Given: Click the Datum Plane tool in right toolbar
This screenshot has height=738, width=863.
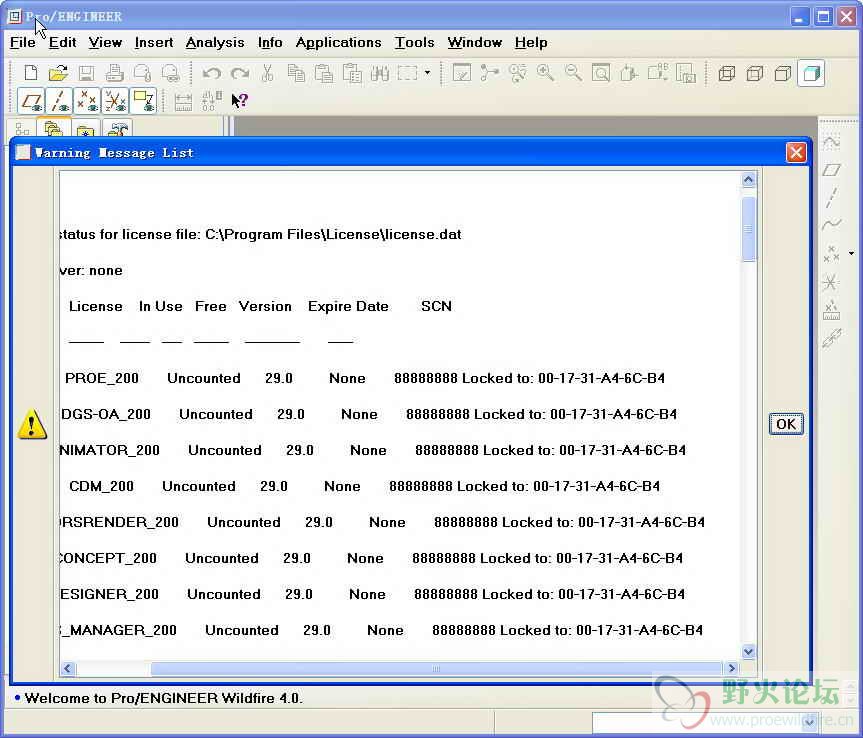Looking at the screenshot, I should 832,170.
